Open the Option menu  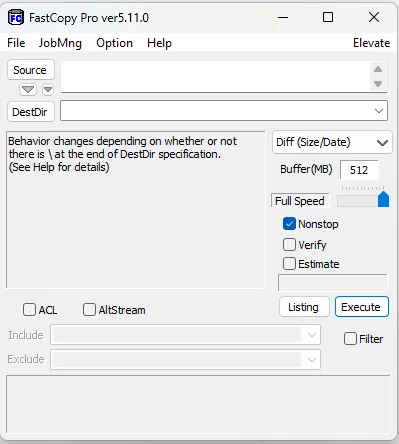pos(114,43)
